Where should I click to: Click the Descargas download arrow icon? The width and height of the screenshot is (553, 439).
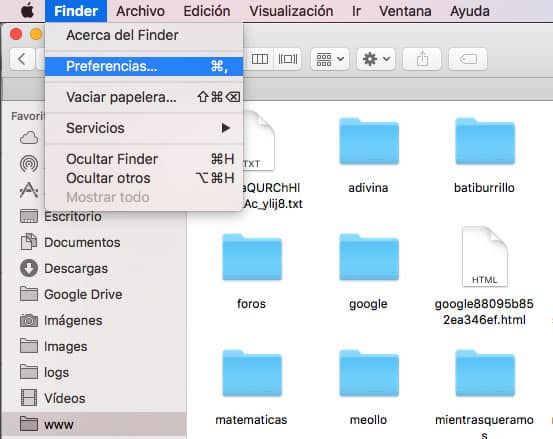(29, 268)
